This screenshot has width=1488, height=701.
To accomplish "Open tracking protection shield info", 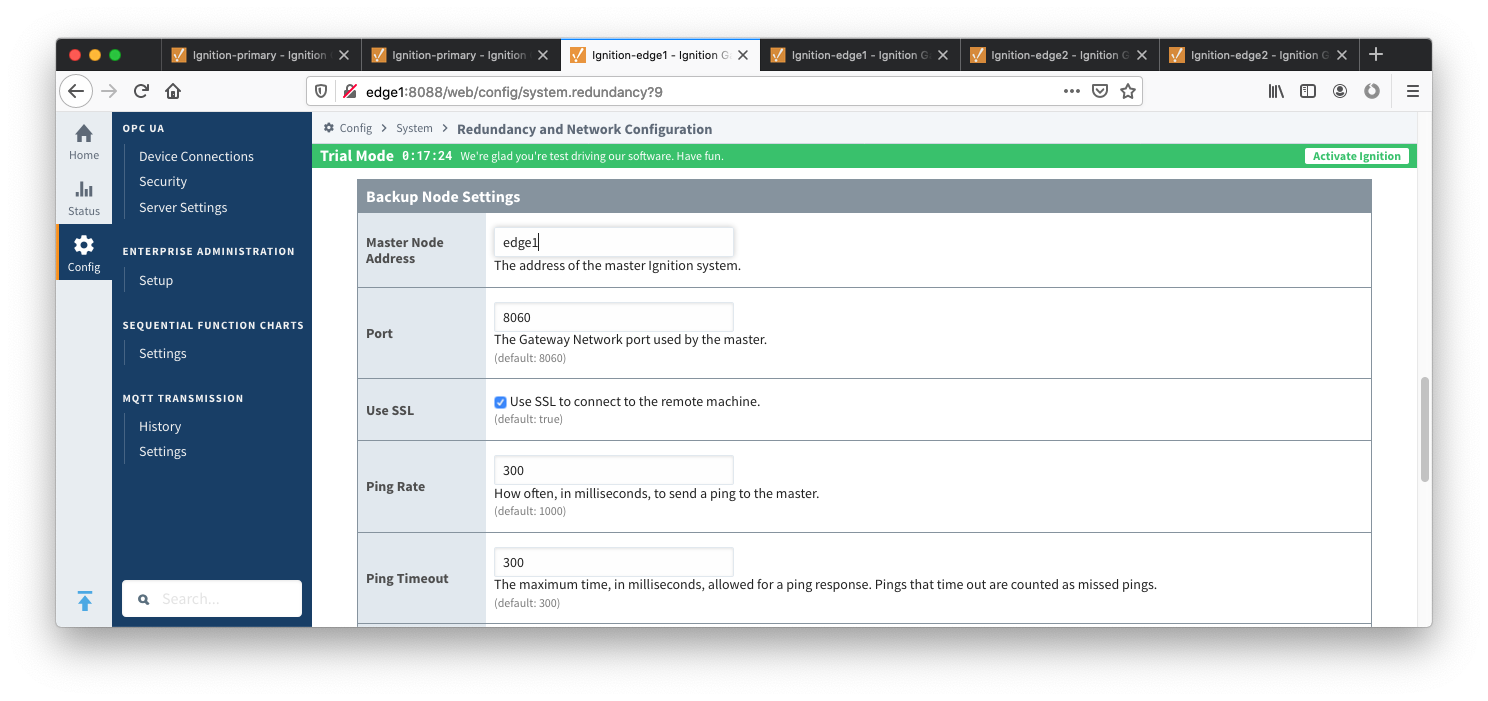I will click(x=321, y=91).
